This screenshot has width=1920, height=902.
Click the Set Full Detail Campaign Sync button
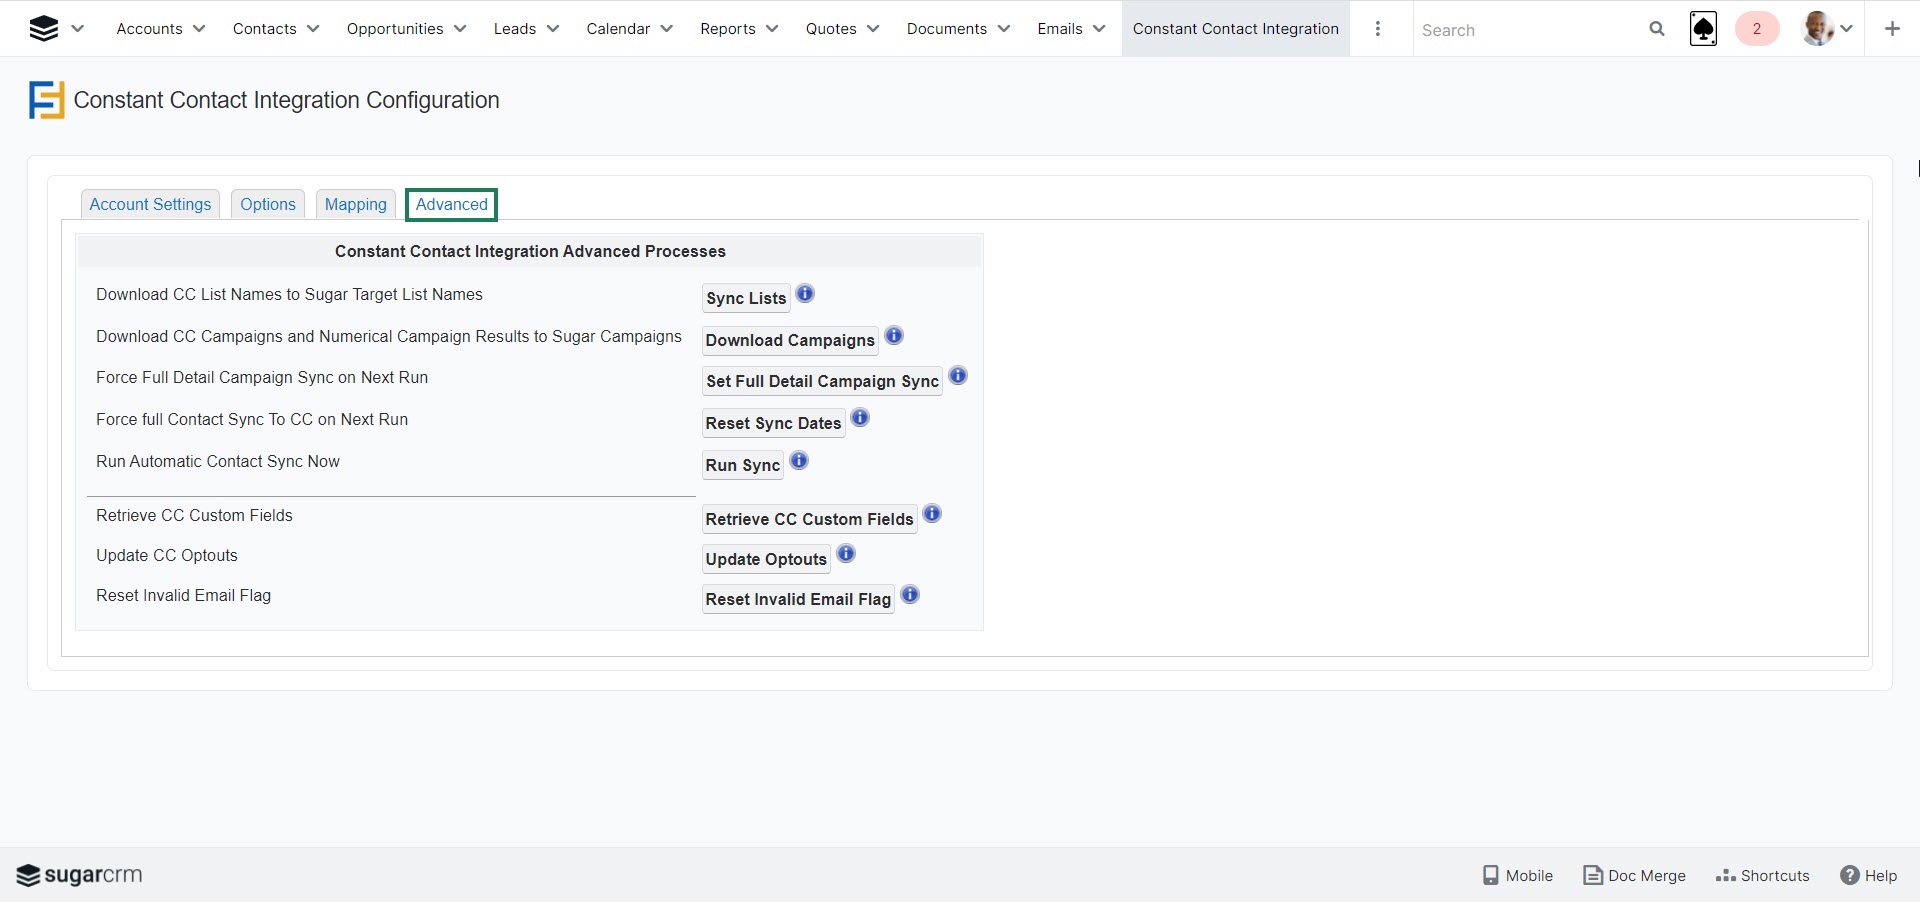[x=822, y=381]
